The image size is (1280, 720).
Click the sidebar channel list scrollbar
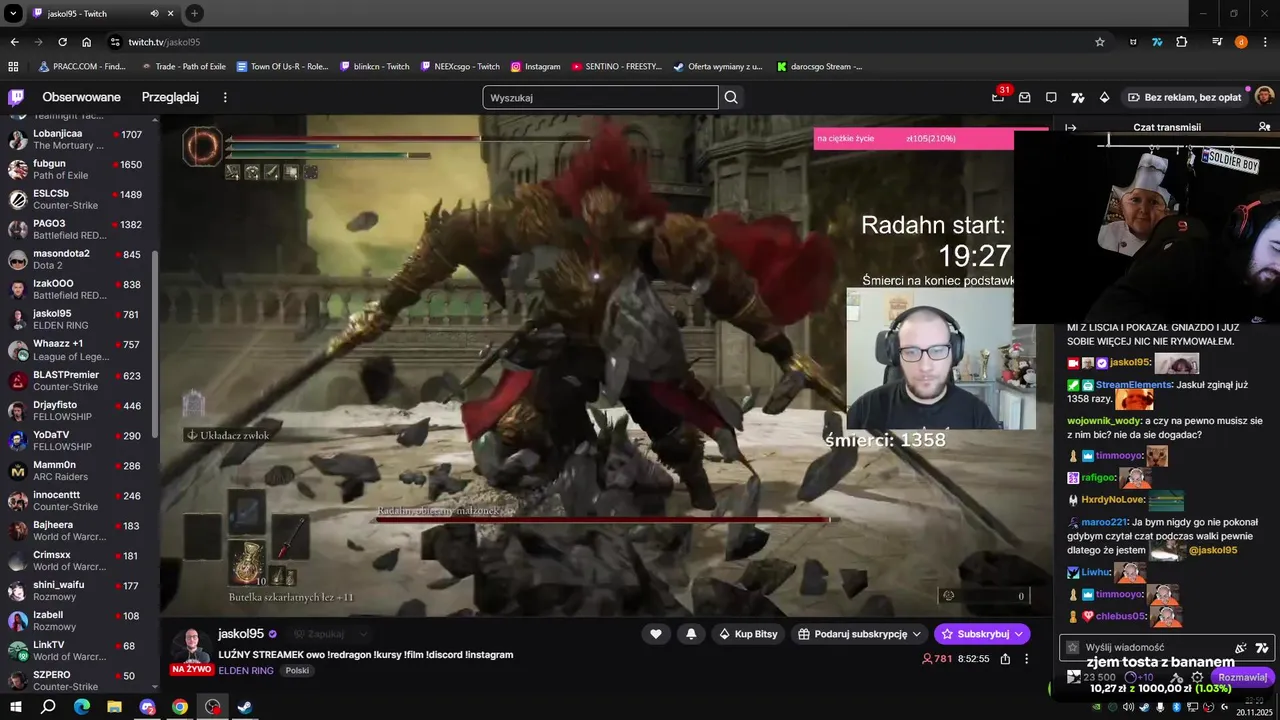pyautogui.click(x=155, y=345)
